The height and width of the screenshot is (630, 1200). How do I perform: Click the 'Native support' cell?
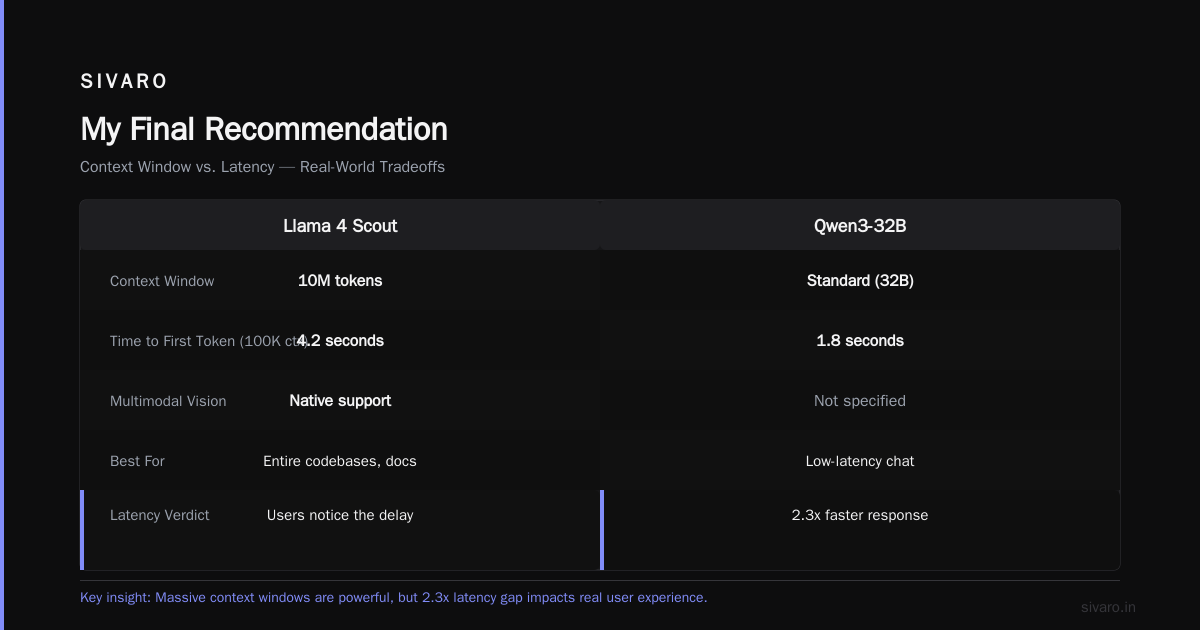click(340, 401)
